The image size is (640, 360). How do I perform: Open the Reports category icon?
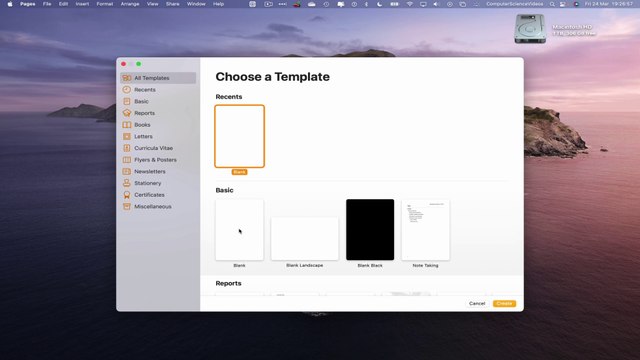(127, 113)
